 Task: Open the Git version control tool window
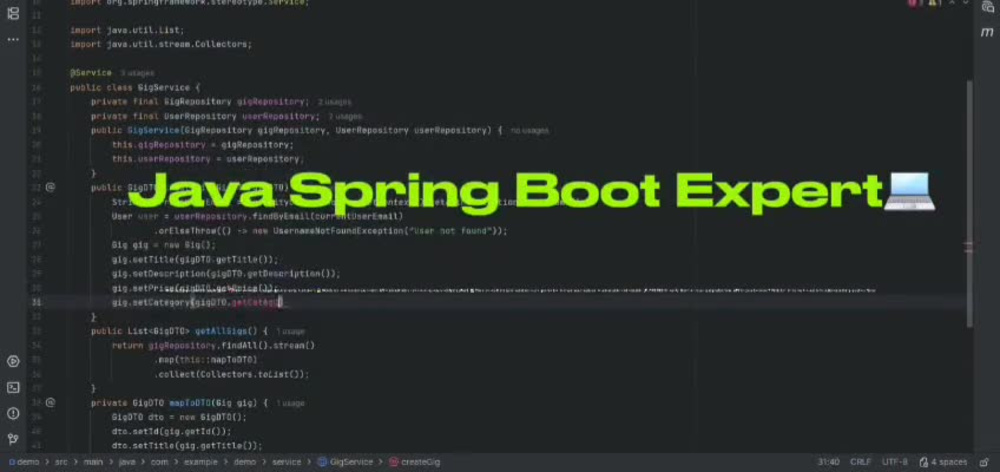tap(13, 439)
